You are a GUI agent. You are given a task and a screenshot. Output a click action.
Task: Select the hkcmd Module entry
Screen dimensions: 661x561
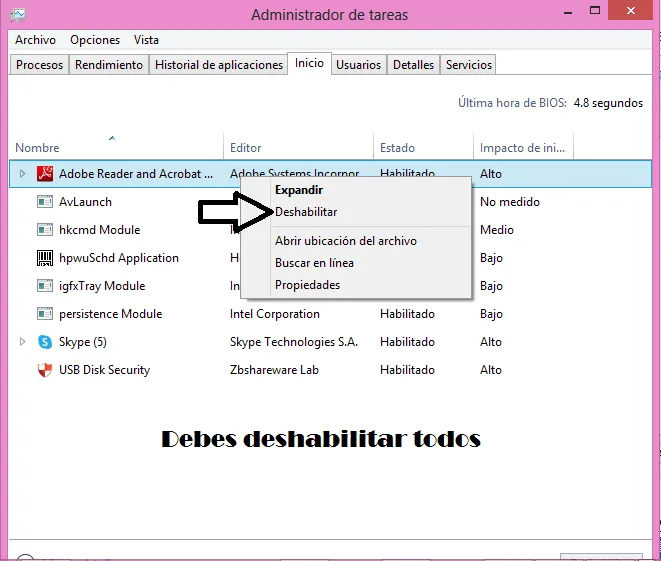coord(99,230)
